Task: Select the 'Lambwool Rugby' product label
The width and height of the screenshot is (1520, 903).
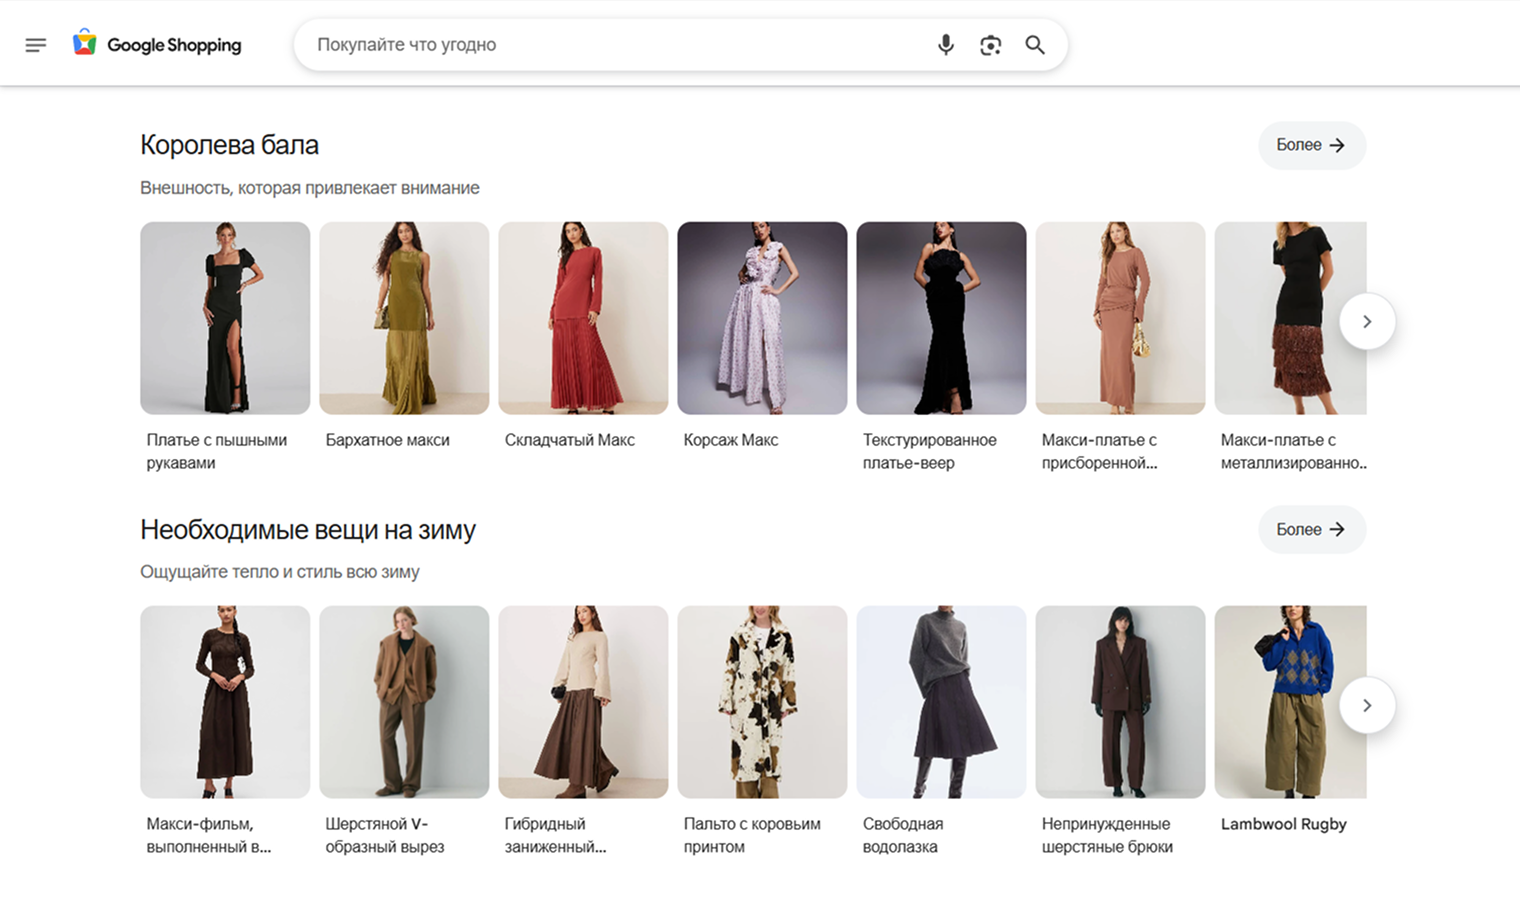Action: click(x=1283, y=824)
